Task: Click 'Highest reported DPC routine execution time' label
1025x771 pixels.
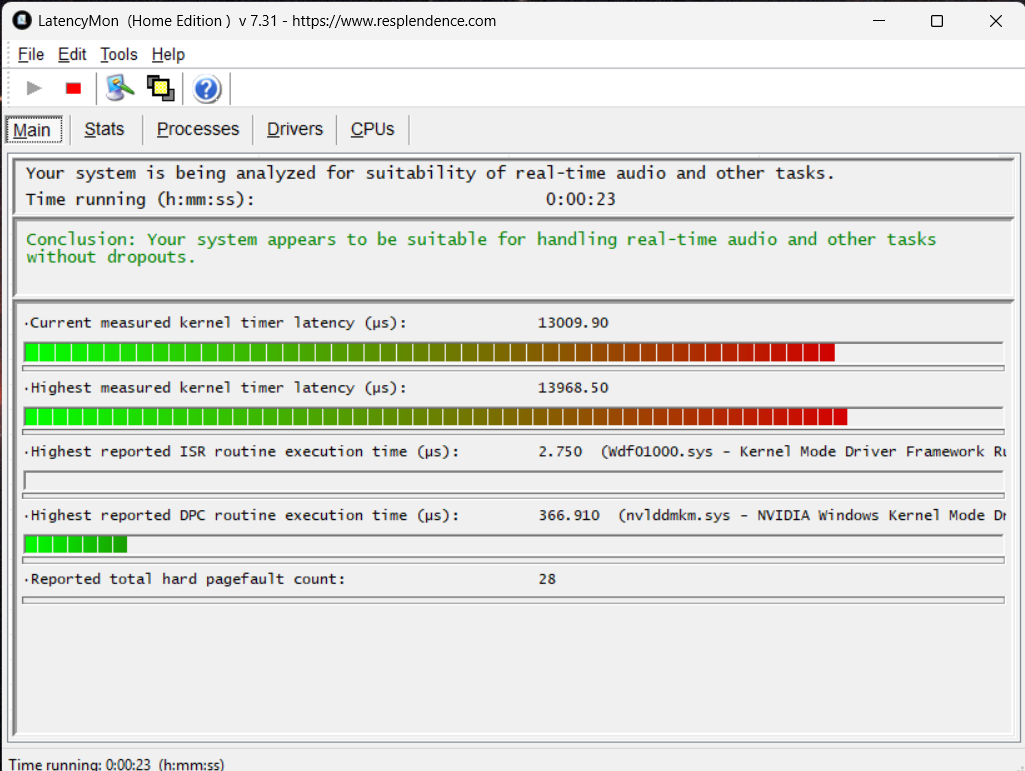Action: (x=244, y=515)
